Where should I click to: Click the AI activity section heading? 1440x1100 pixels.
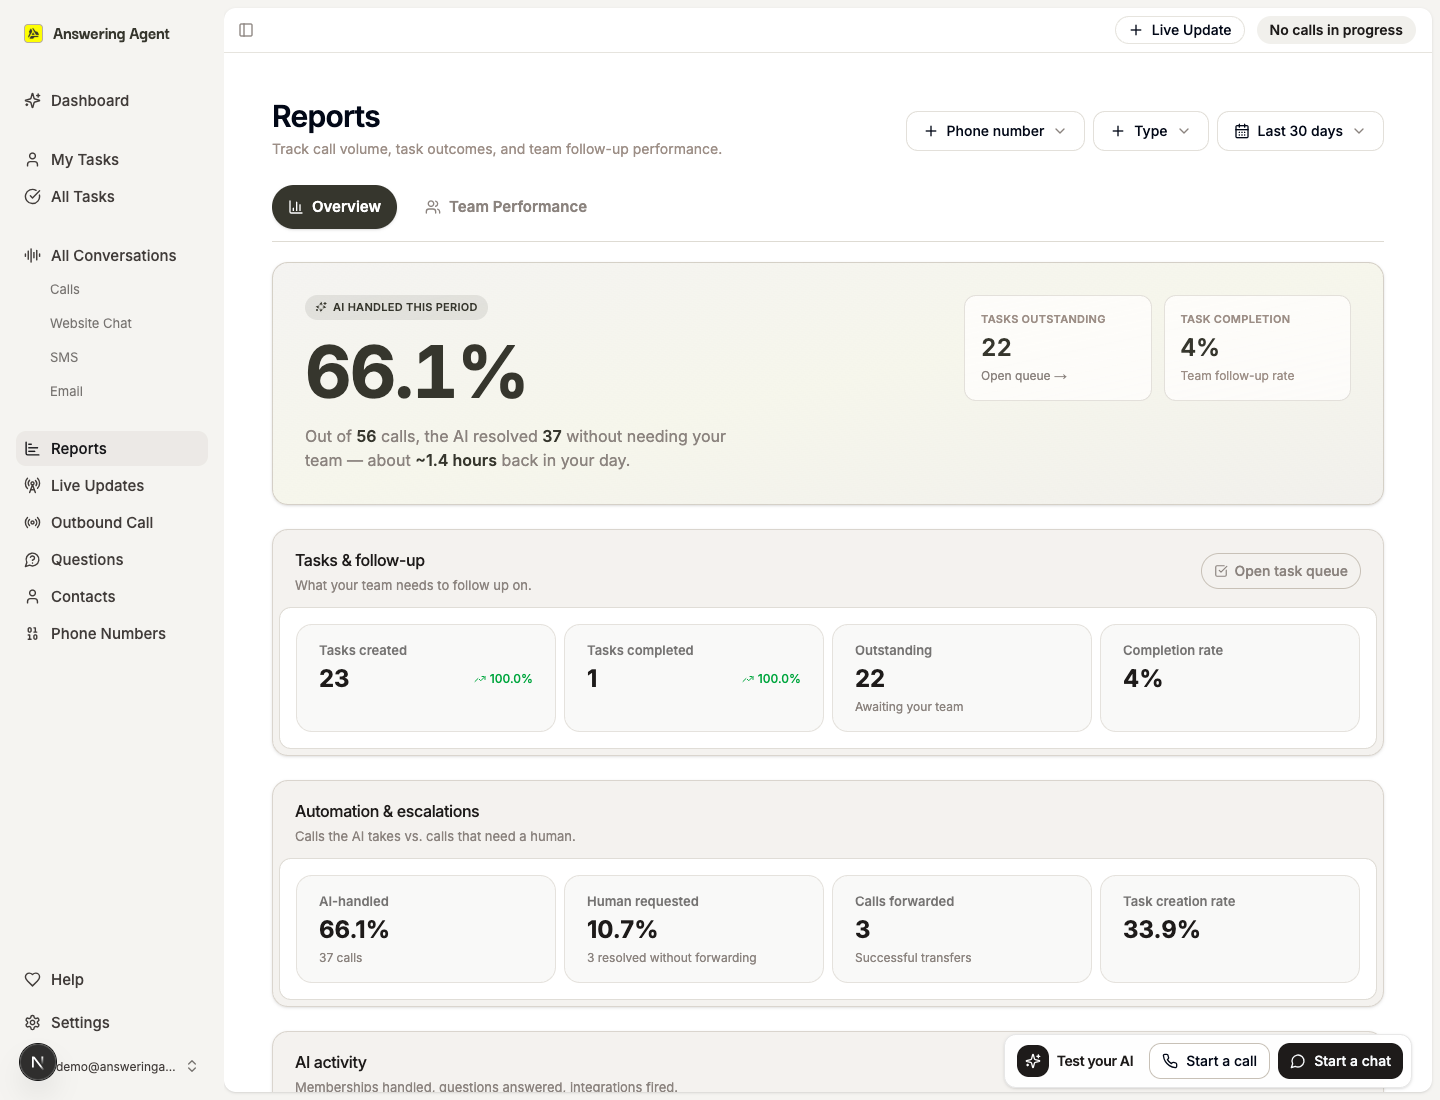click(x=331, y=1063)
